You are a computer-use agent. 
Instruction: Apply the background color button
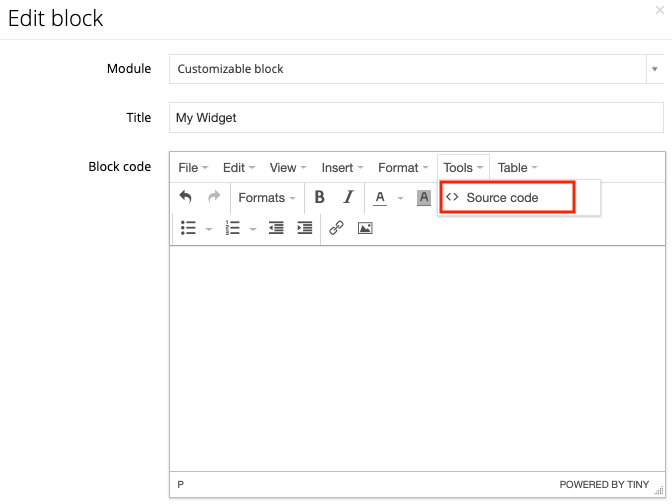(424, 197)
